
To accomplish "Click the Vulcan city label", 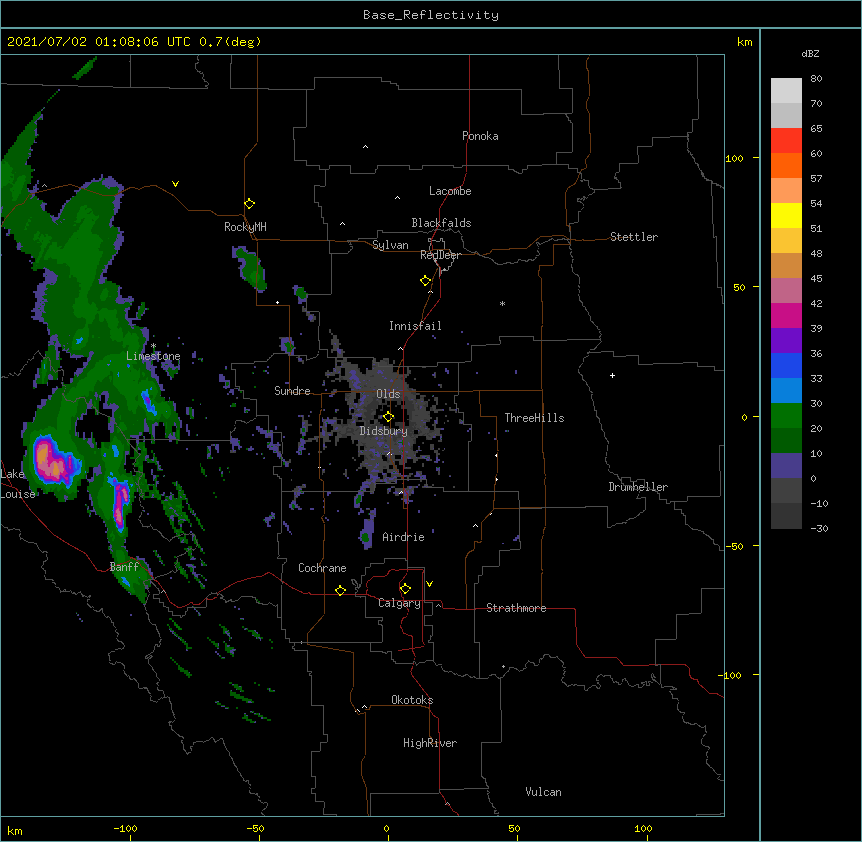I will (543, 792).
